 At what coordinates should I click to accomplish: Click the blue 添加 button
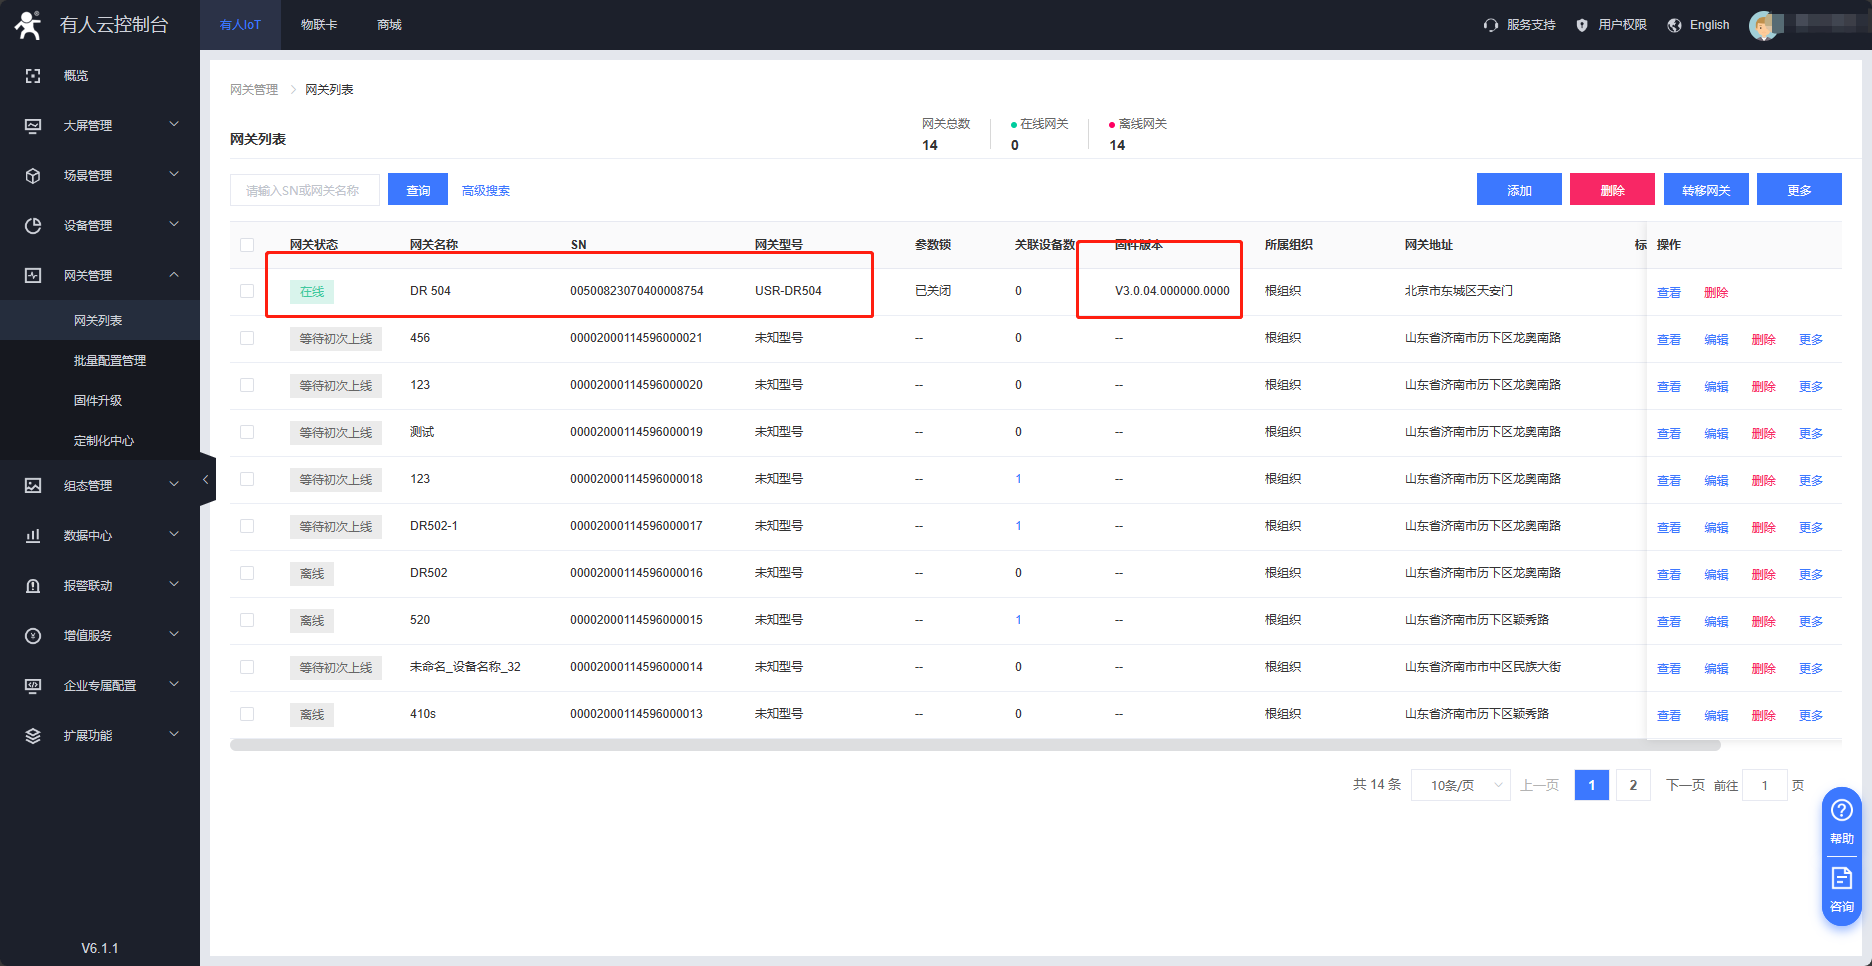coord(1518,190)
